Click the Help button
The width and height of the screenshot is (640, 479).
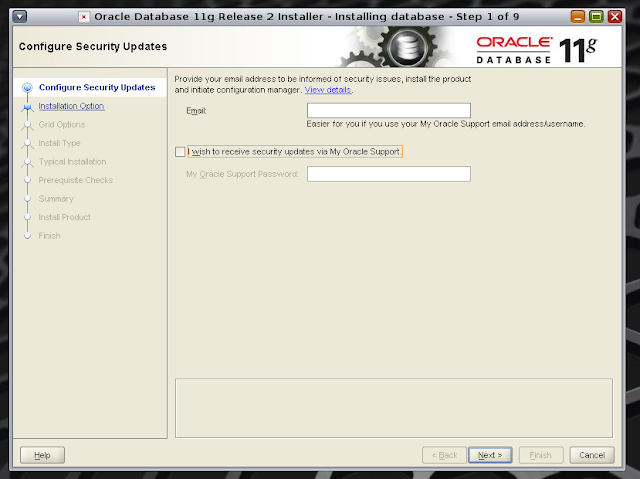pyautogui.click(x=42, y=455)
